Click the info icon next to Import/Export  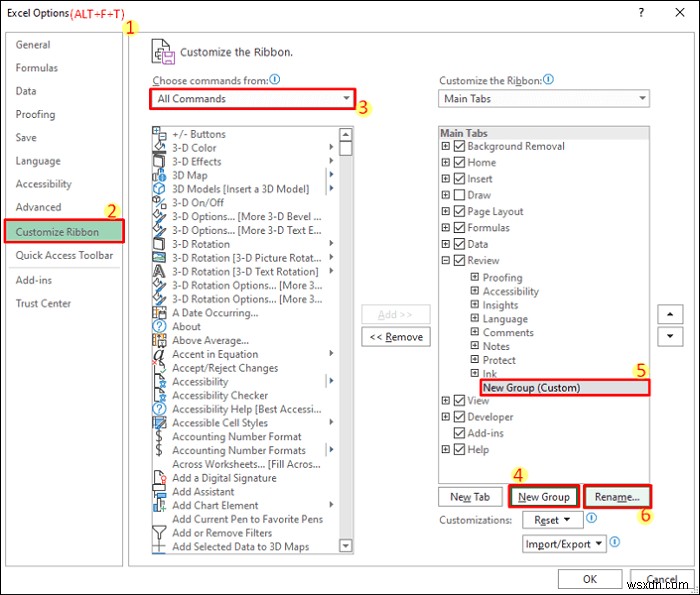tap(615, 542)
